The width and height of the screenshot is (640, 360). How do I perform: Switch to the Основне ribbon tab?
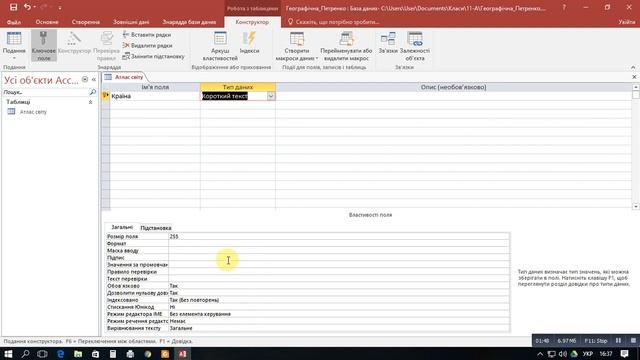click(x=47, y=22)
